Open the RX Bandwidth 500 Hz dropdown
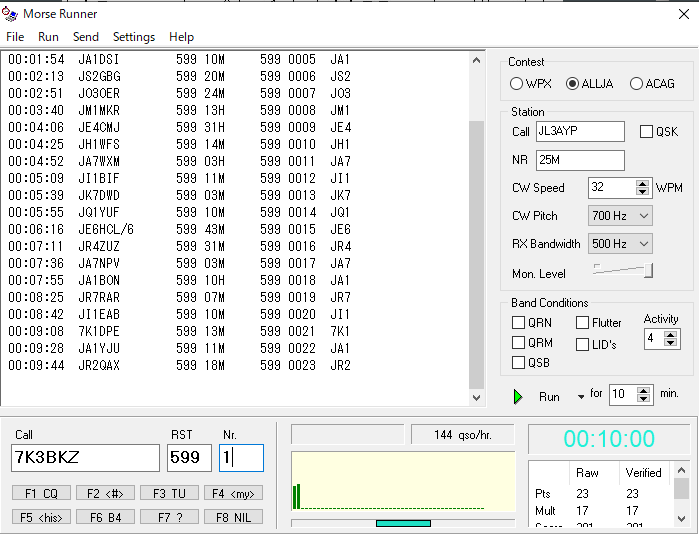The width and height of the screenshot is (699, 534). pyautogui.click(x=620, y=244)
